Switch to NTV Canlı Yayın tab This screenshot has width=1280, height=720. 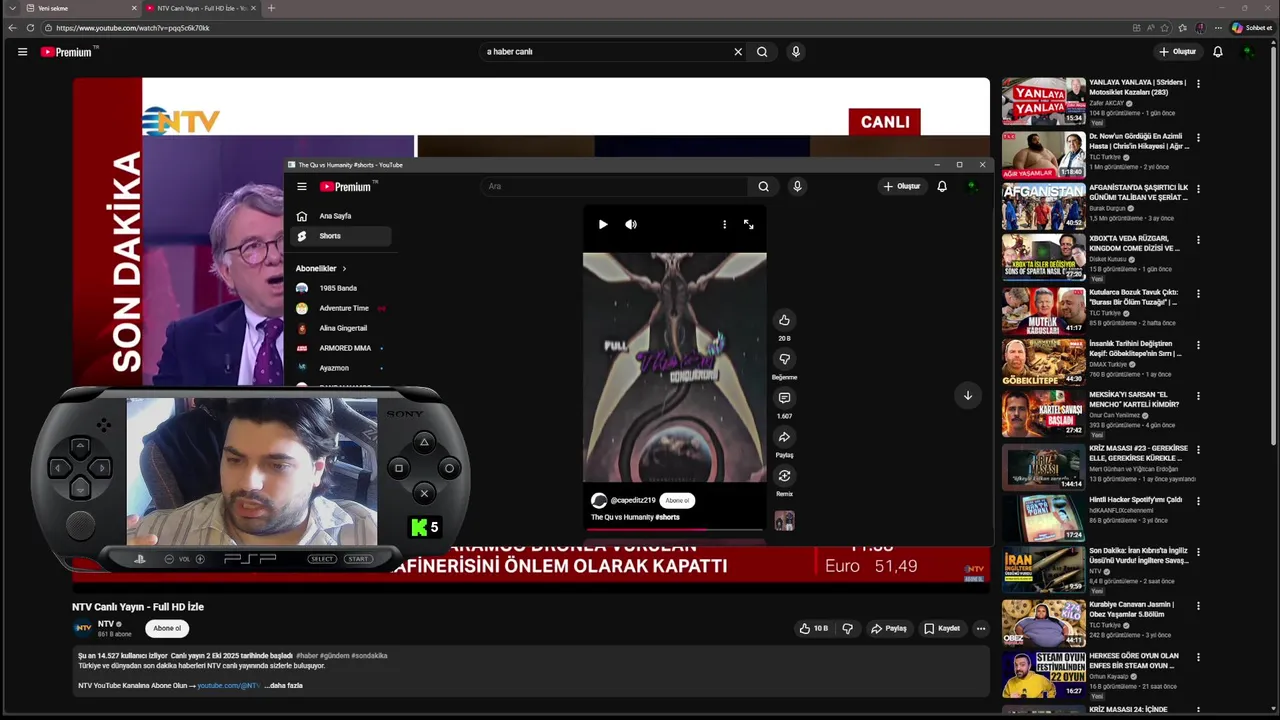point(200,8)
